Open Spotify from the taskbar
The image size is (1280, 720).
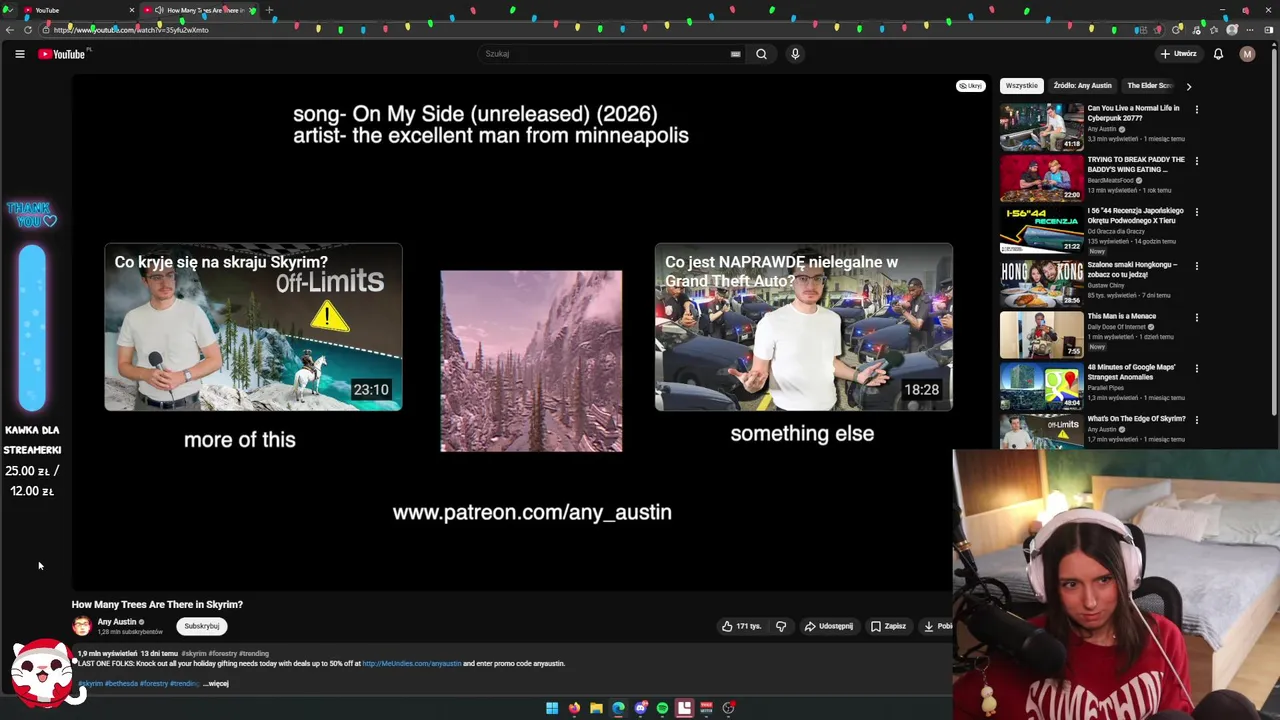click(x=662, y=708)
